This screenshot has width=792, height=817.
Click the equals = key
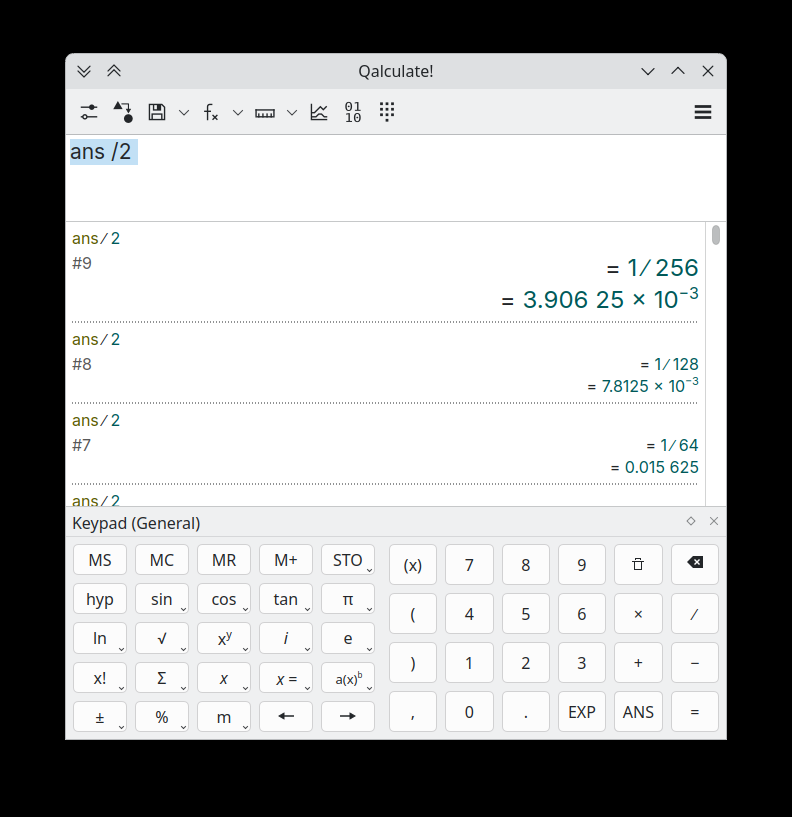click(695, 712)
